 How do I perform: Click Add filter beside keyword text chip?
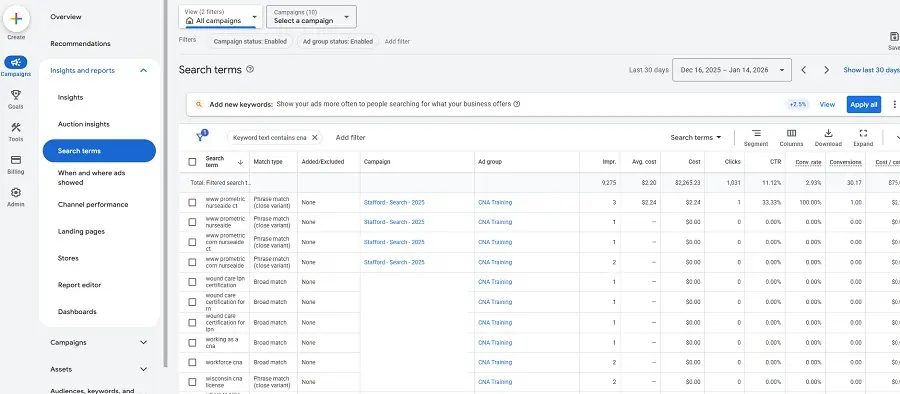click(351, 137)
